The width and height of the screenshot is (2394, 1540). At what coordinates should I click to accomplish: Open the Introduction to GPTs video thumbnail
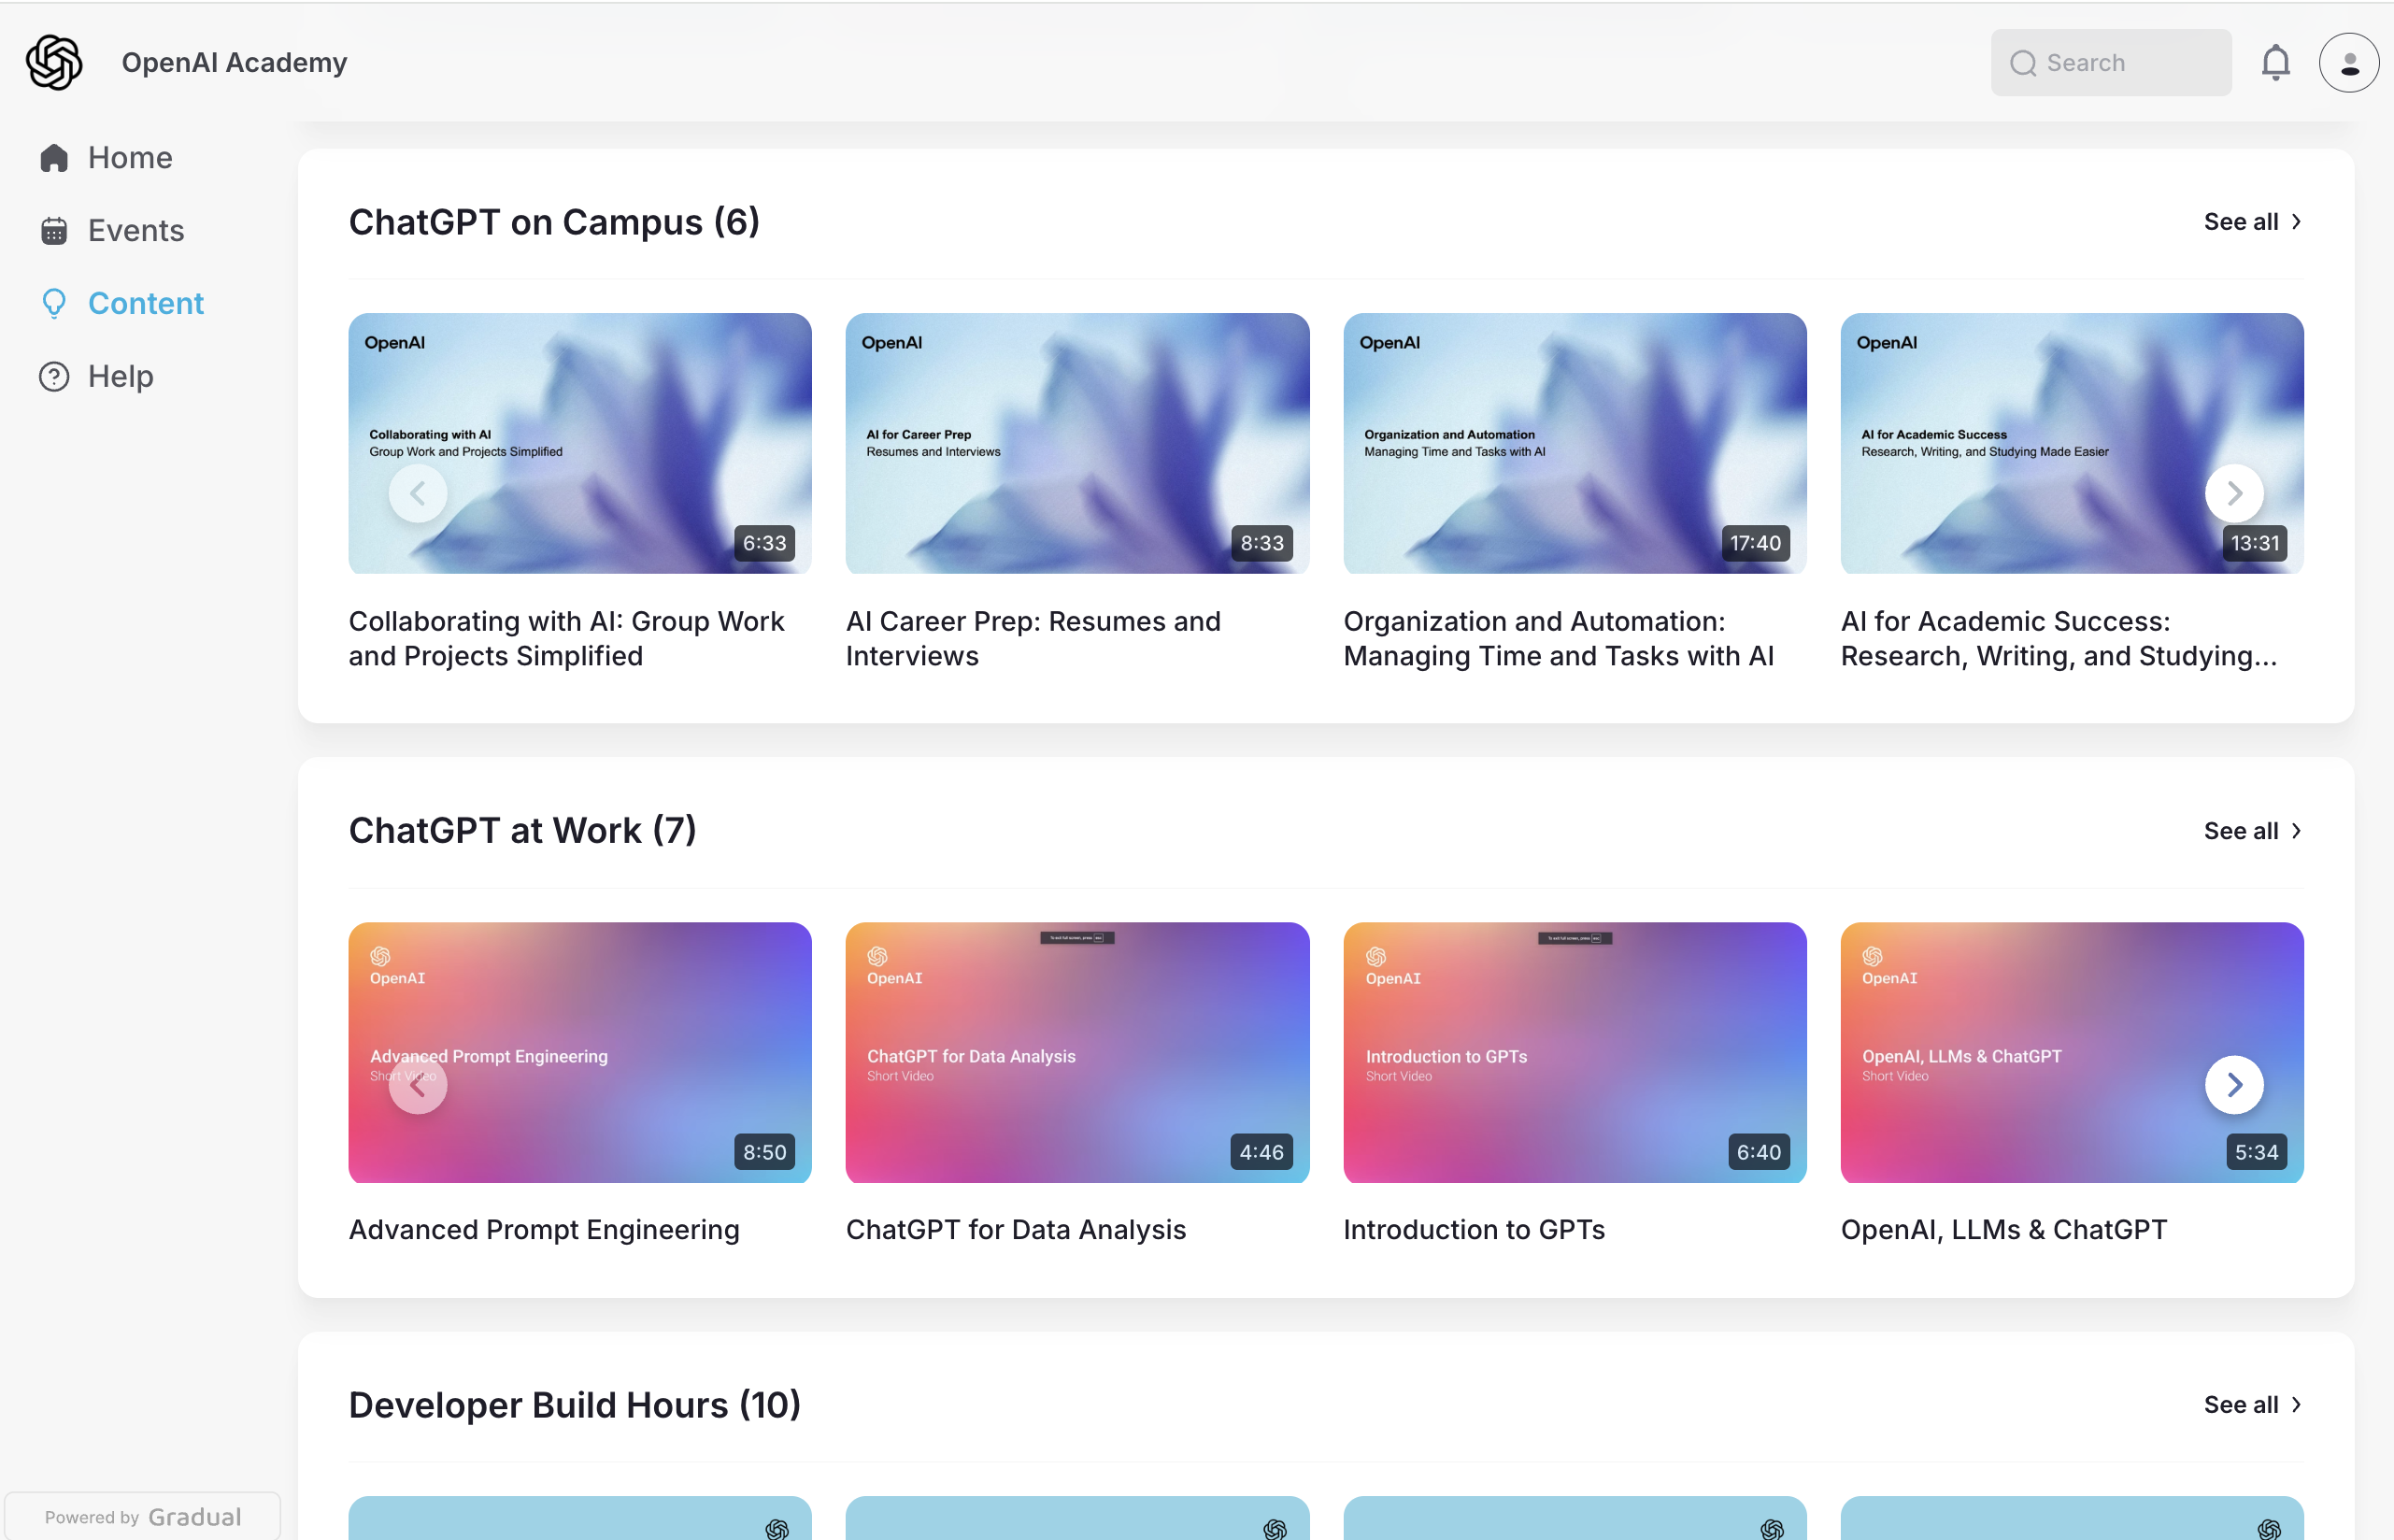[1574, 1052]
